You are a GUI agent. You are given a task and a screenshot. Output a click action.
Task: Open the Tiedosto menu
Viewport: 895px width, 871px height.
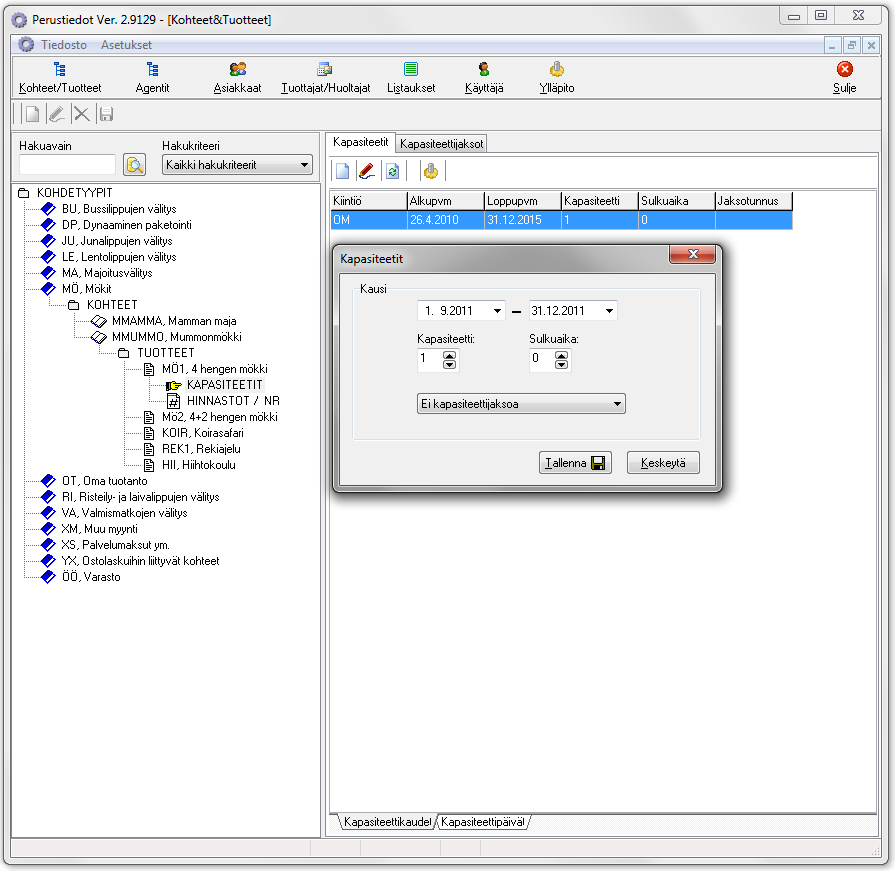click(63, 45)
